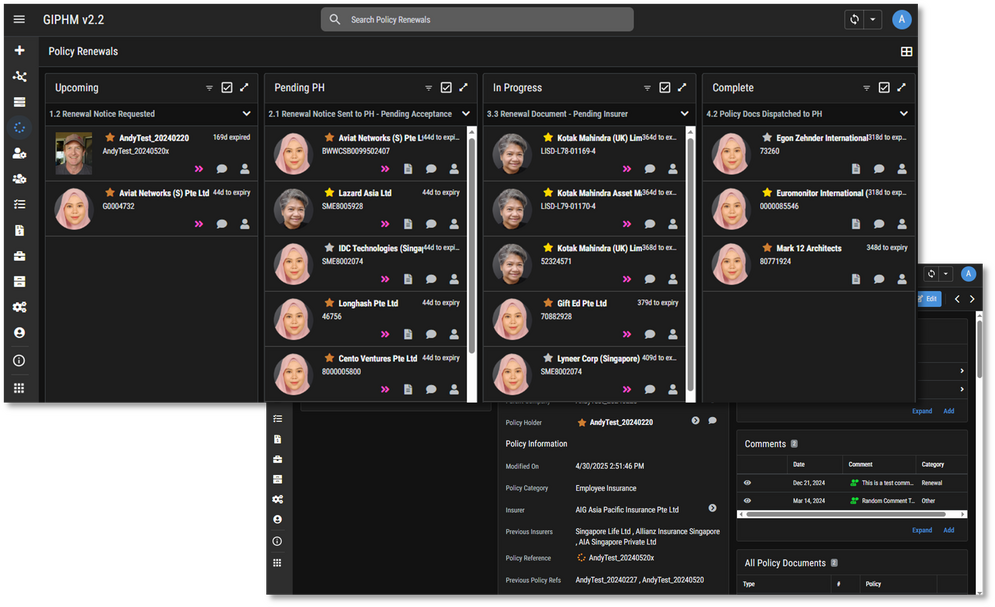Click the filter icon in the Upcoming column
The height and width of the screenshot is (607, 995).
click(209, 88)
